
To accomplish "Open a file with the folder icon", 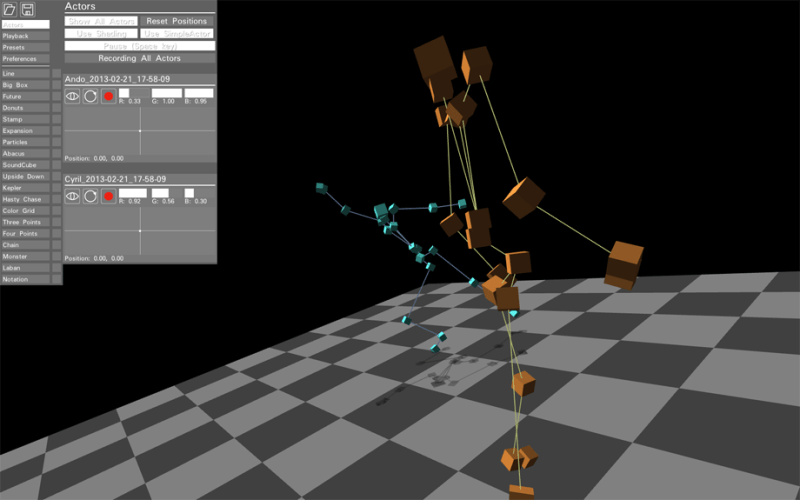I will pos(9,9).
